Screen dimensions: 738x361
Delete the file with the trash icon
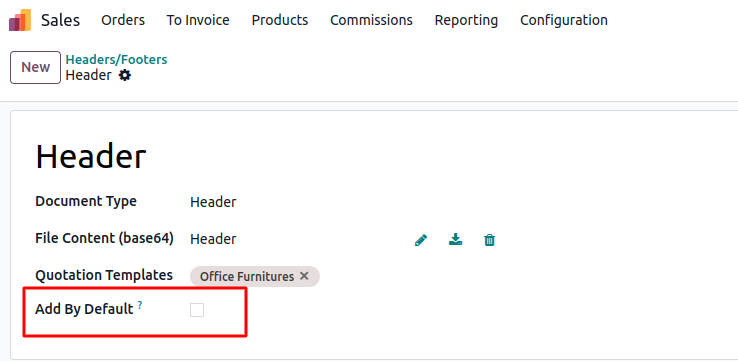[x=489, y=240]
